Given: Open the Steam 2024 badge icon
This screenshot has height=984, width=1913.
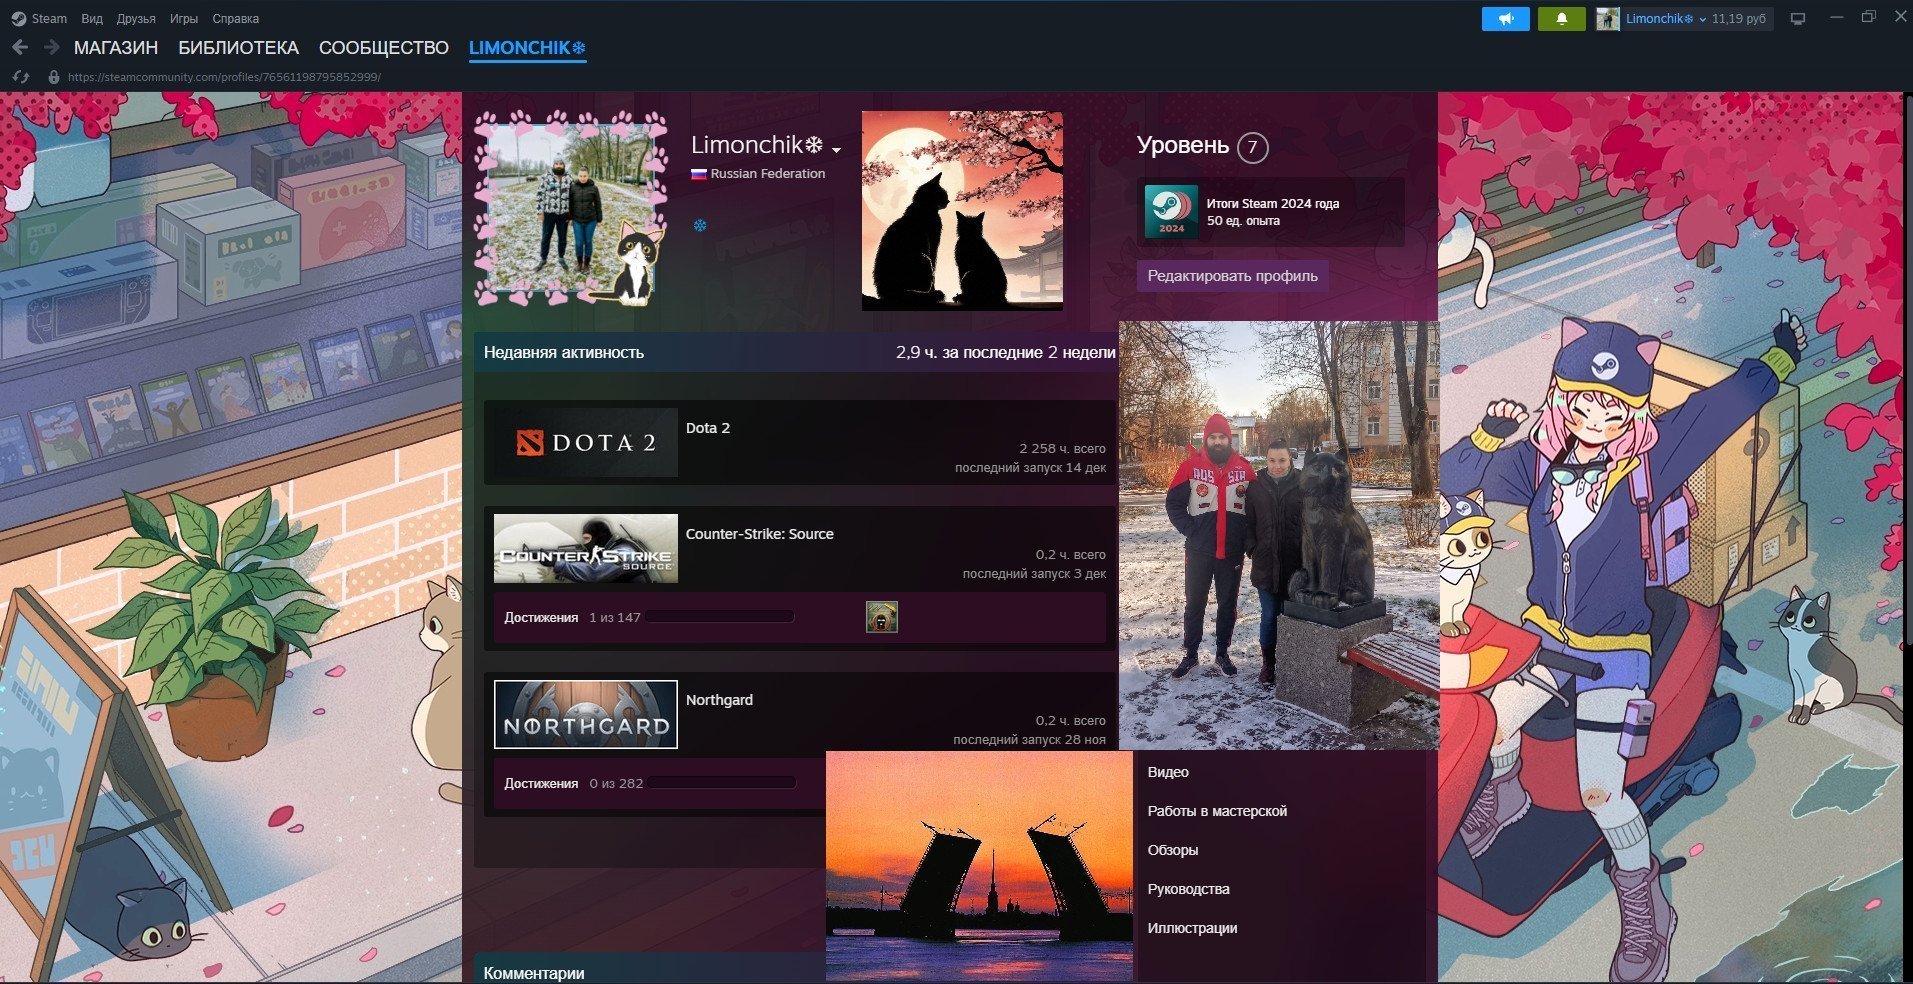Looking at the screenshot, I should tap(1171, 212).
